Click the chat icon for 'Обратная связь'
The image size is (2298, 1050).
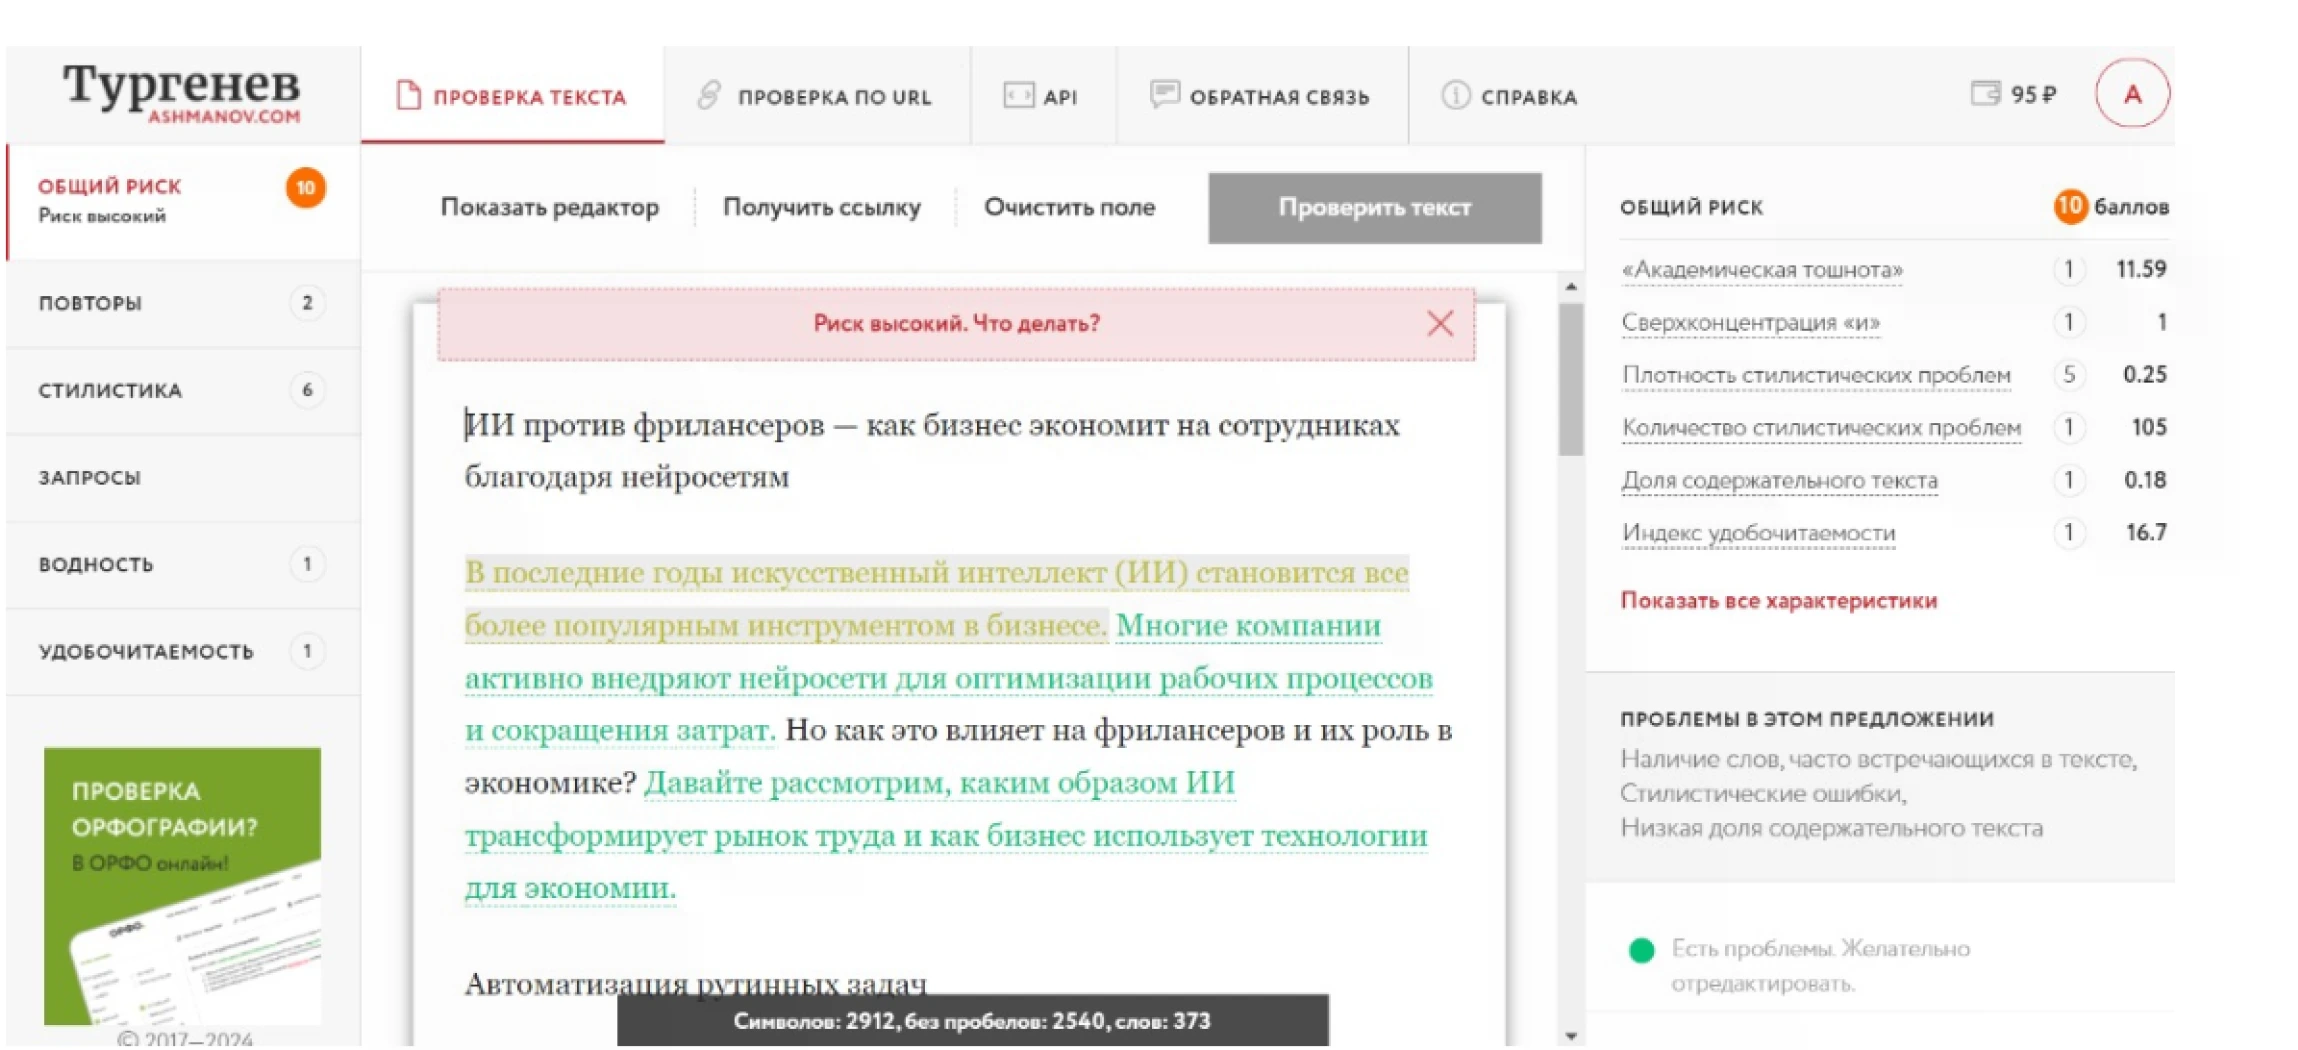1164,95
